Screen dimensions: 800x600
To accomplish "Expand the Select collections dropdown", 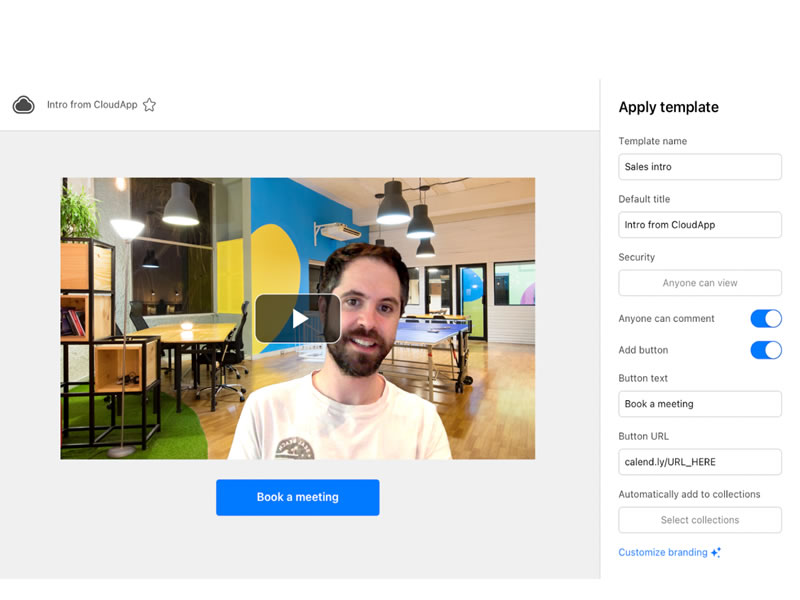I will coord(699,520).
